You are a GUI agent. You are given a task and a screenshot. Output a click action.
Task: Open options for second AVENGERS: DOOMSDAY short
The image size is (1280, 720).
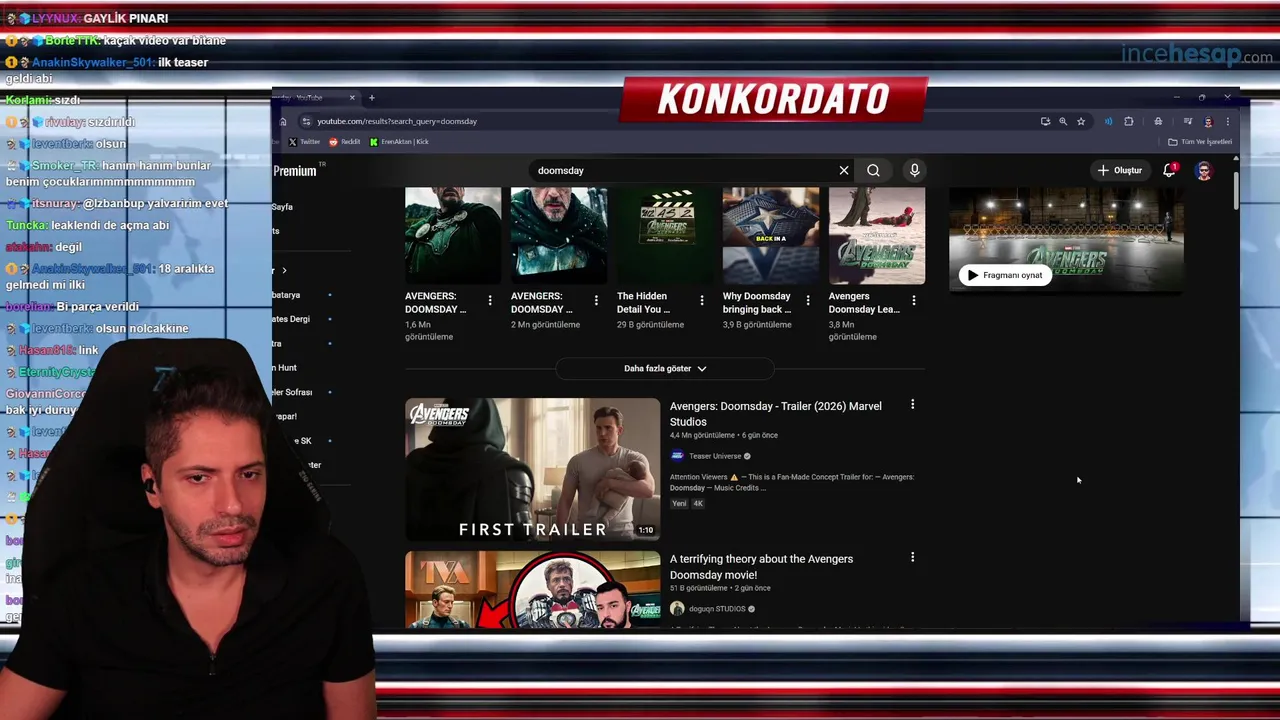(596, 300)
